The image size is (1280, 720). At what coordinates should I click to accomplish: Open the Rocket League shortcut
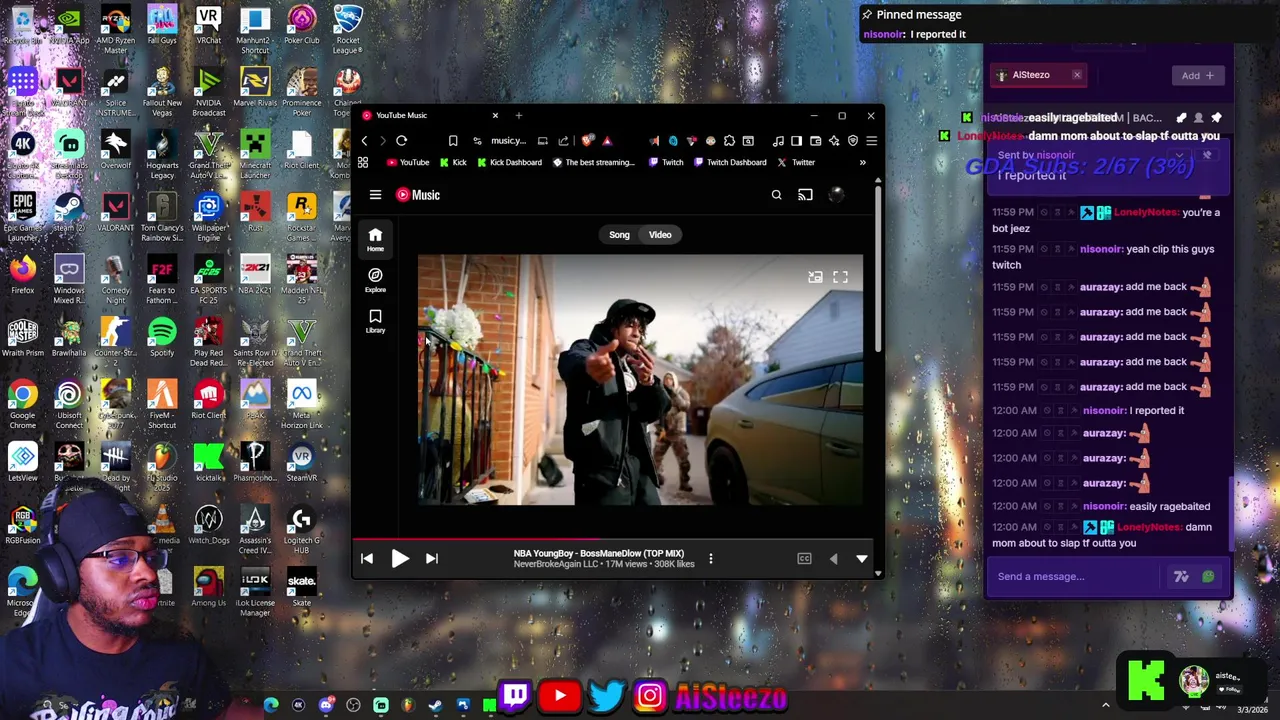(347, 27)
